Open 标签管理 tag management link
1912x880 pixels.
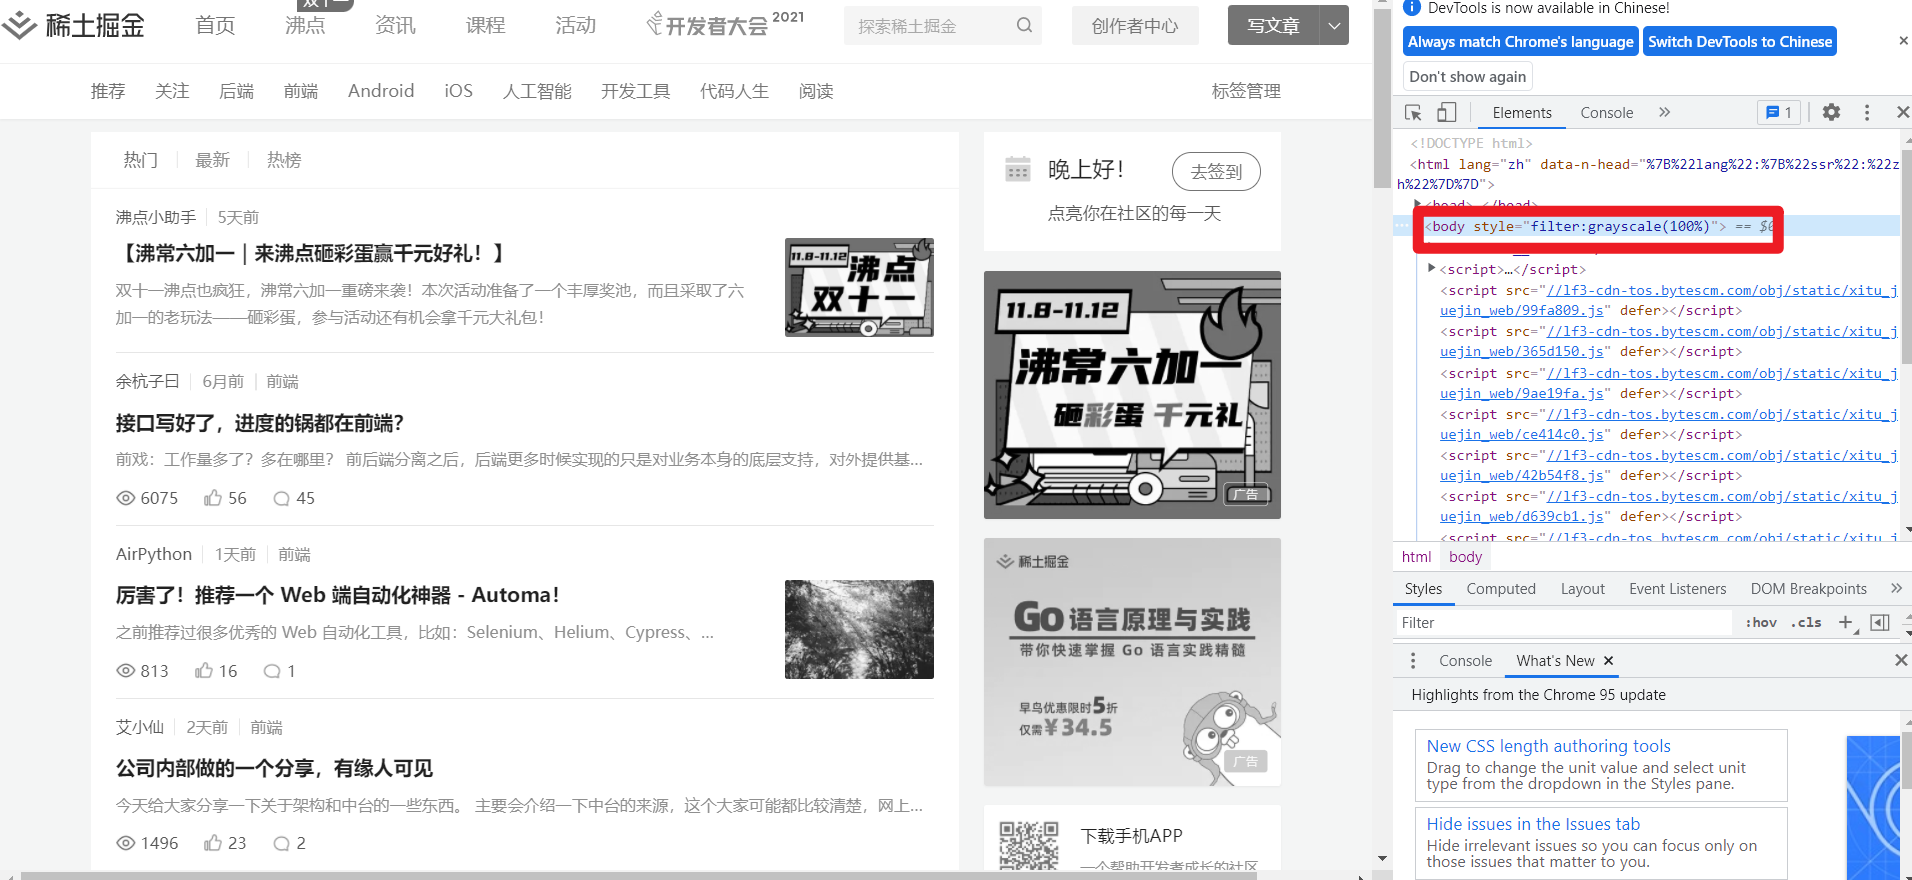click(x=1246, y=91)
